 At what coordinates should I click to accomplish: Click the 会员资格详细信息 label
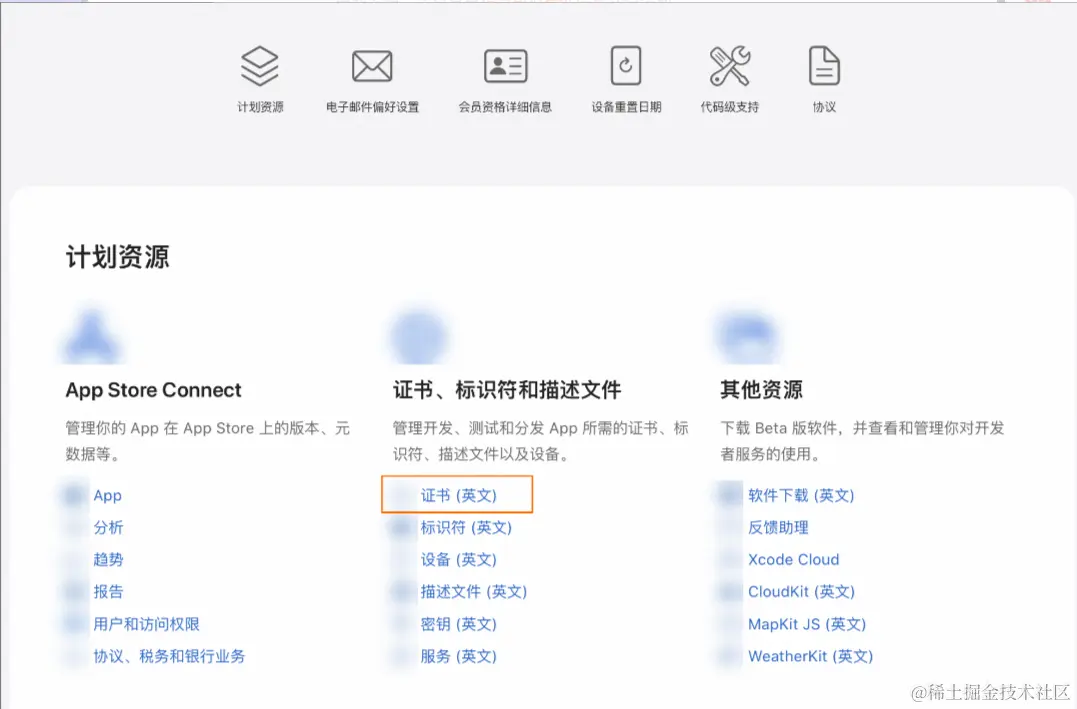pyautogui.click(x=506, y=106)
